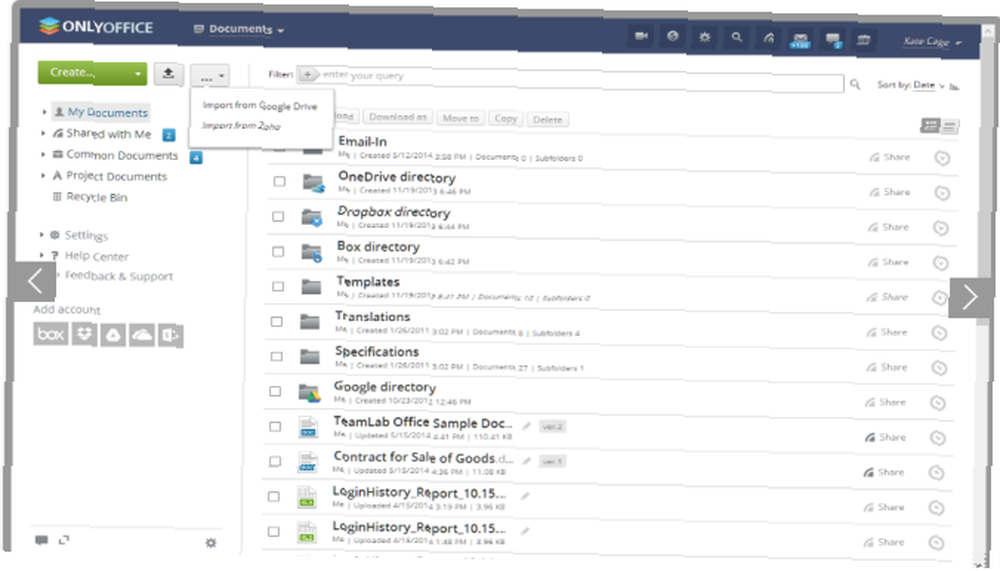Expand the Common Documents tree arrow
Viewport: 1000px width, 571px height.
pos(43,154)
